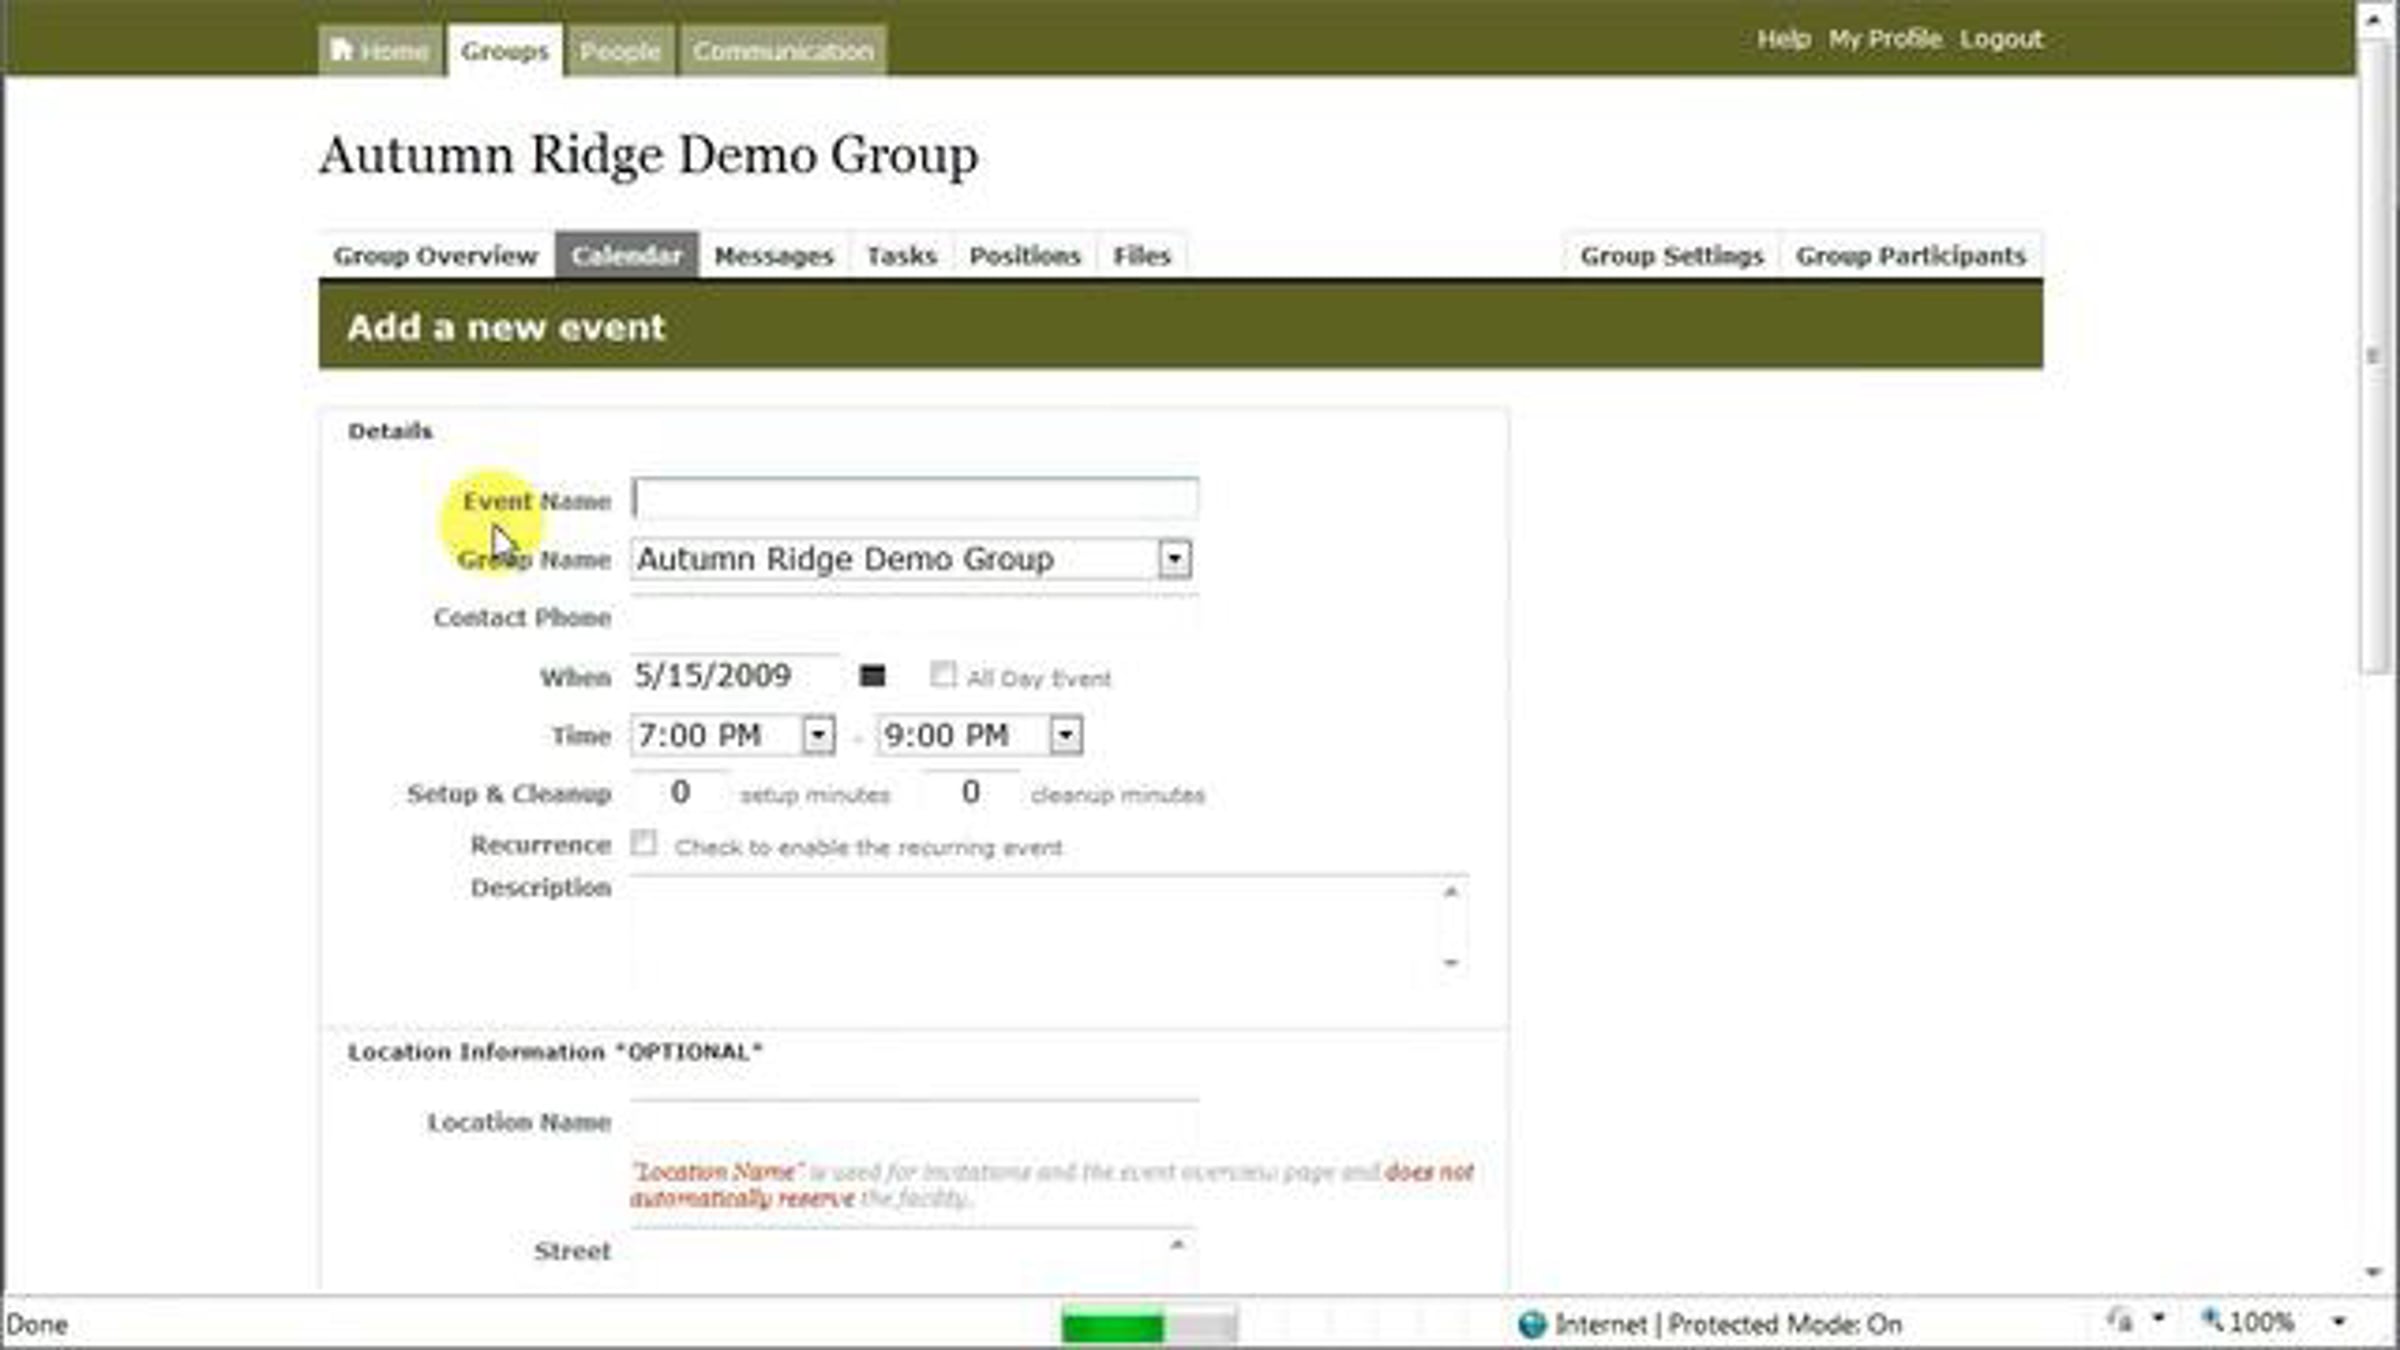Viewport: 2400px width, 1350px height.
Task: Open Group Settings
Action: 1672,256
